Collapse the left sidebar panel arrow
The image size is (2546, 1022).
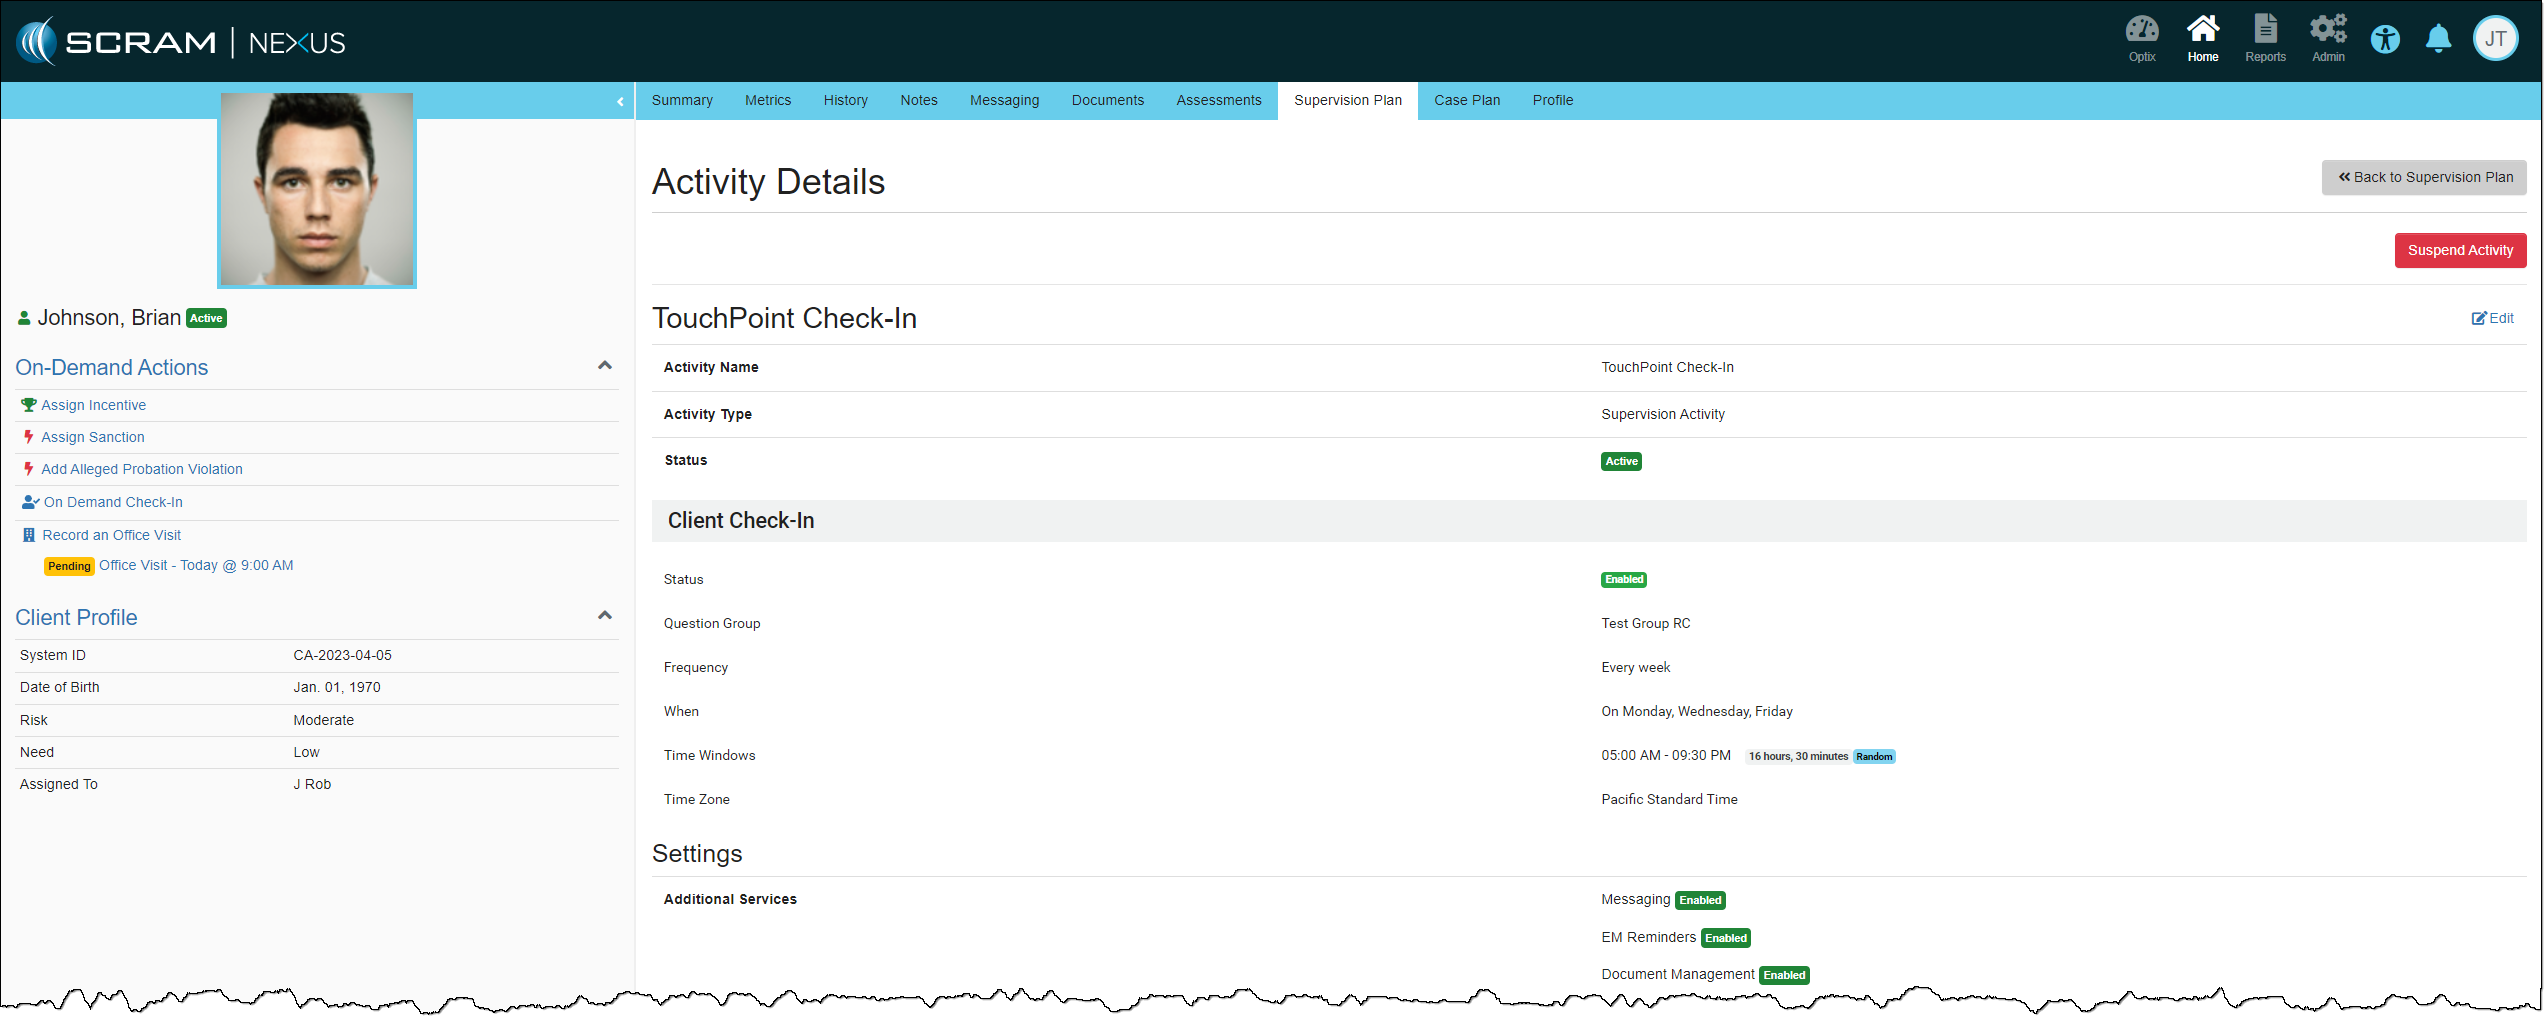click(x=620, y=101)
